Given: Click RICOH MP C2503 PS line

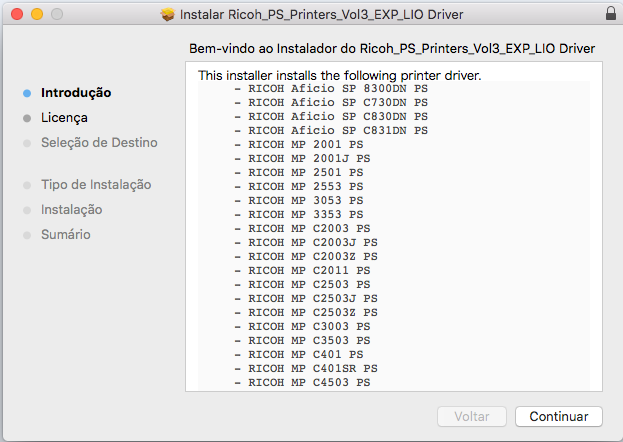Looking at the screenshot, I should pyautogui.click(x=302, y=285).
